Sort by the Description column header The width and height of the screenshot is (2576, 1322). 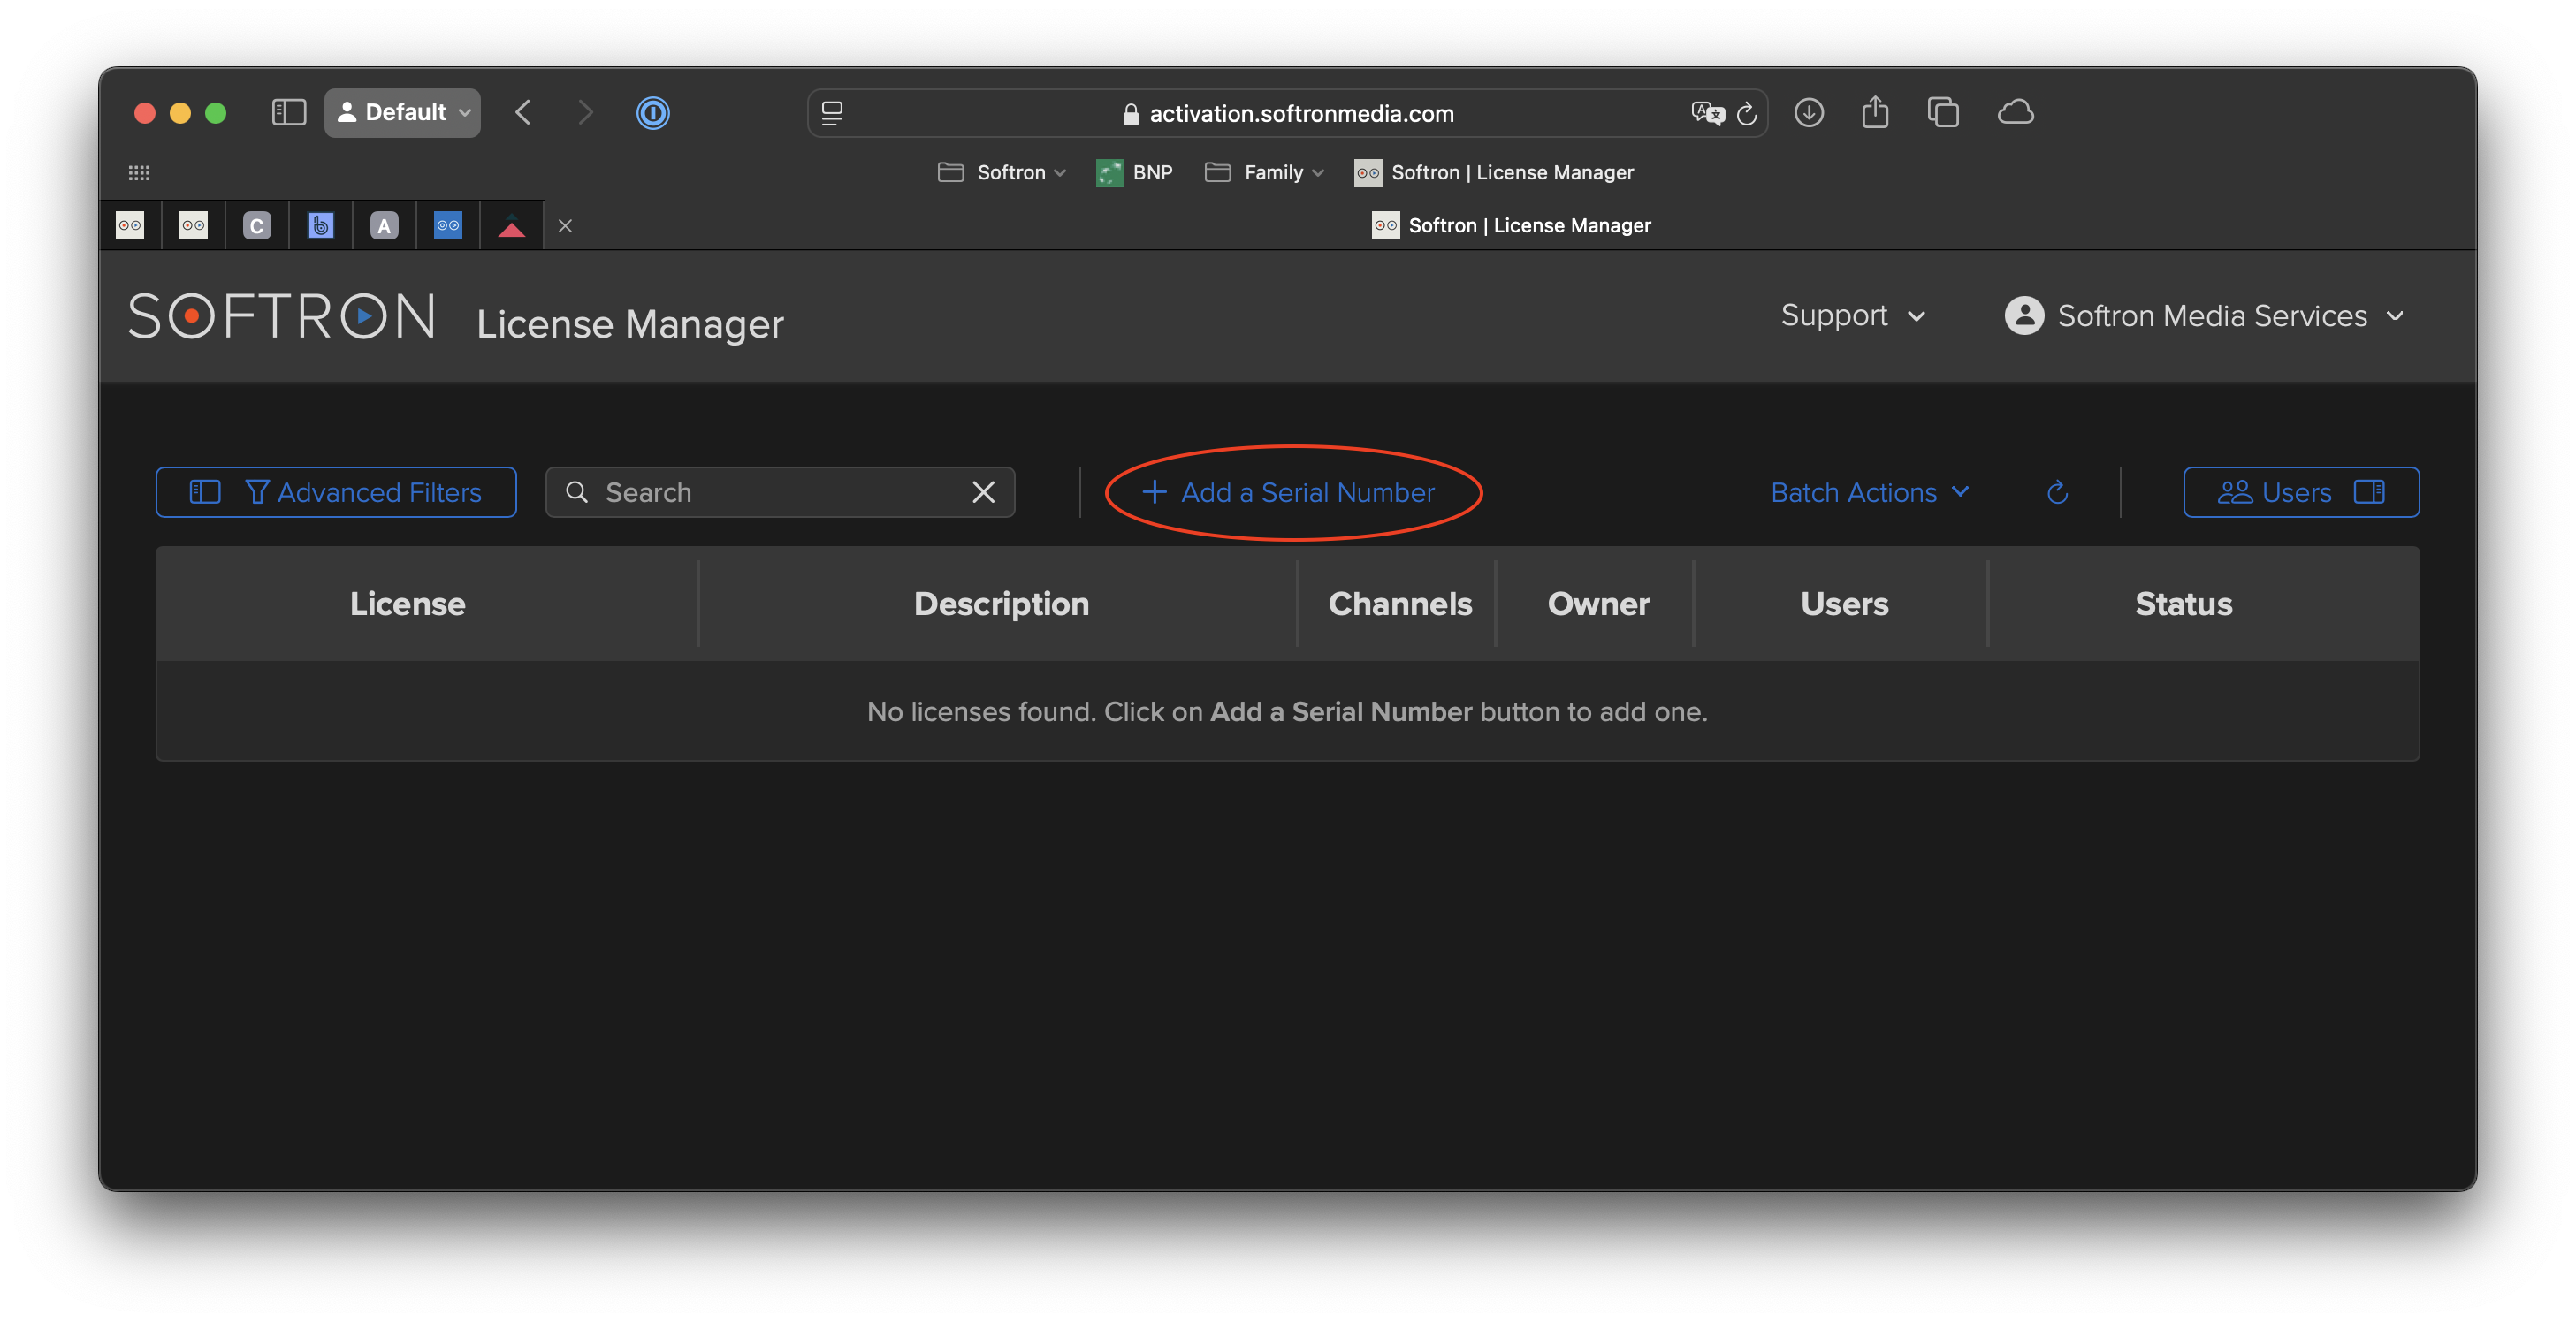1001,603
